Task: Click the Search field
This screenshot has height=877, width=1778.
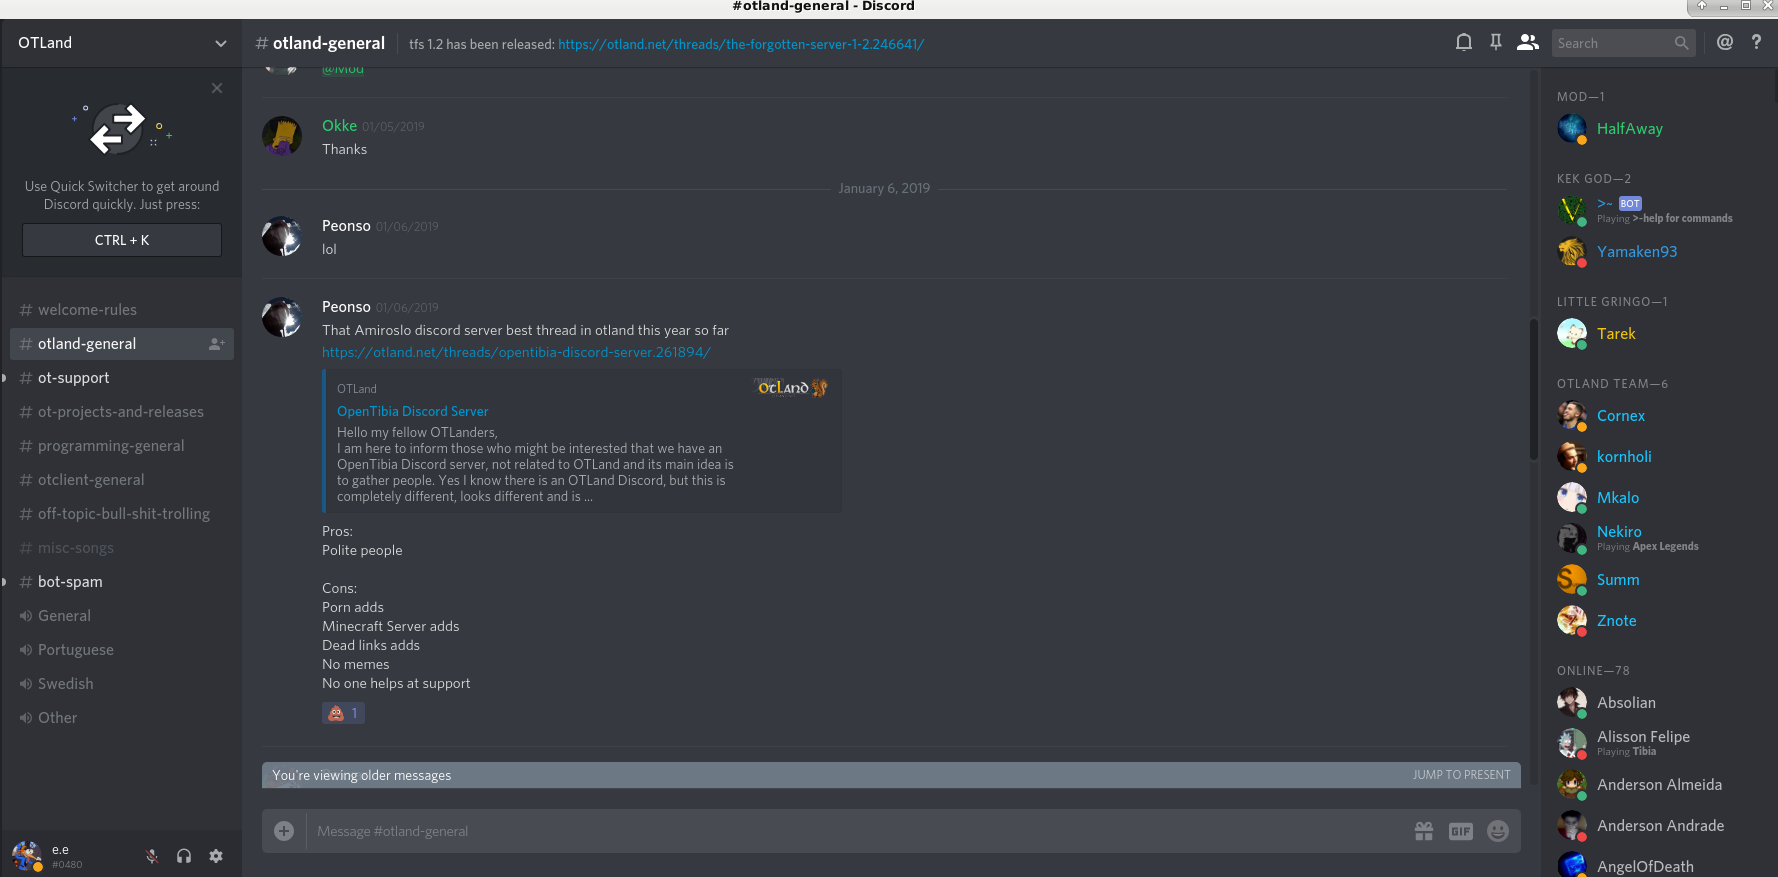Action: pos(1623,43)
